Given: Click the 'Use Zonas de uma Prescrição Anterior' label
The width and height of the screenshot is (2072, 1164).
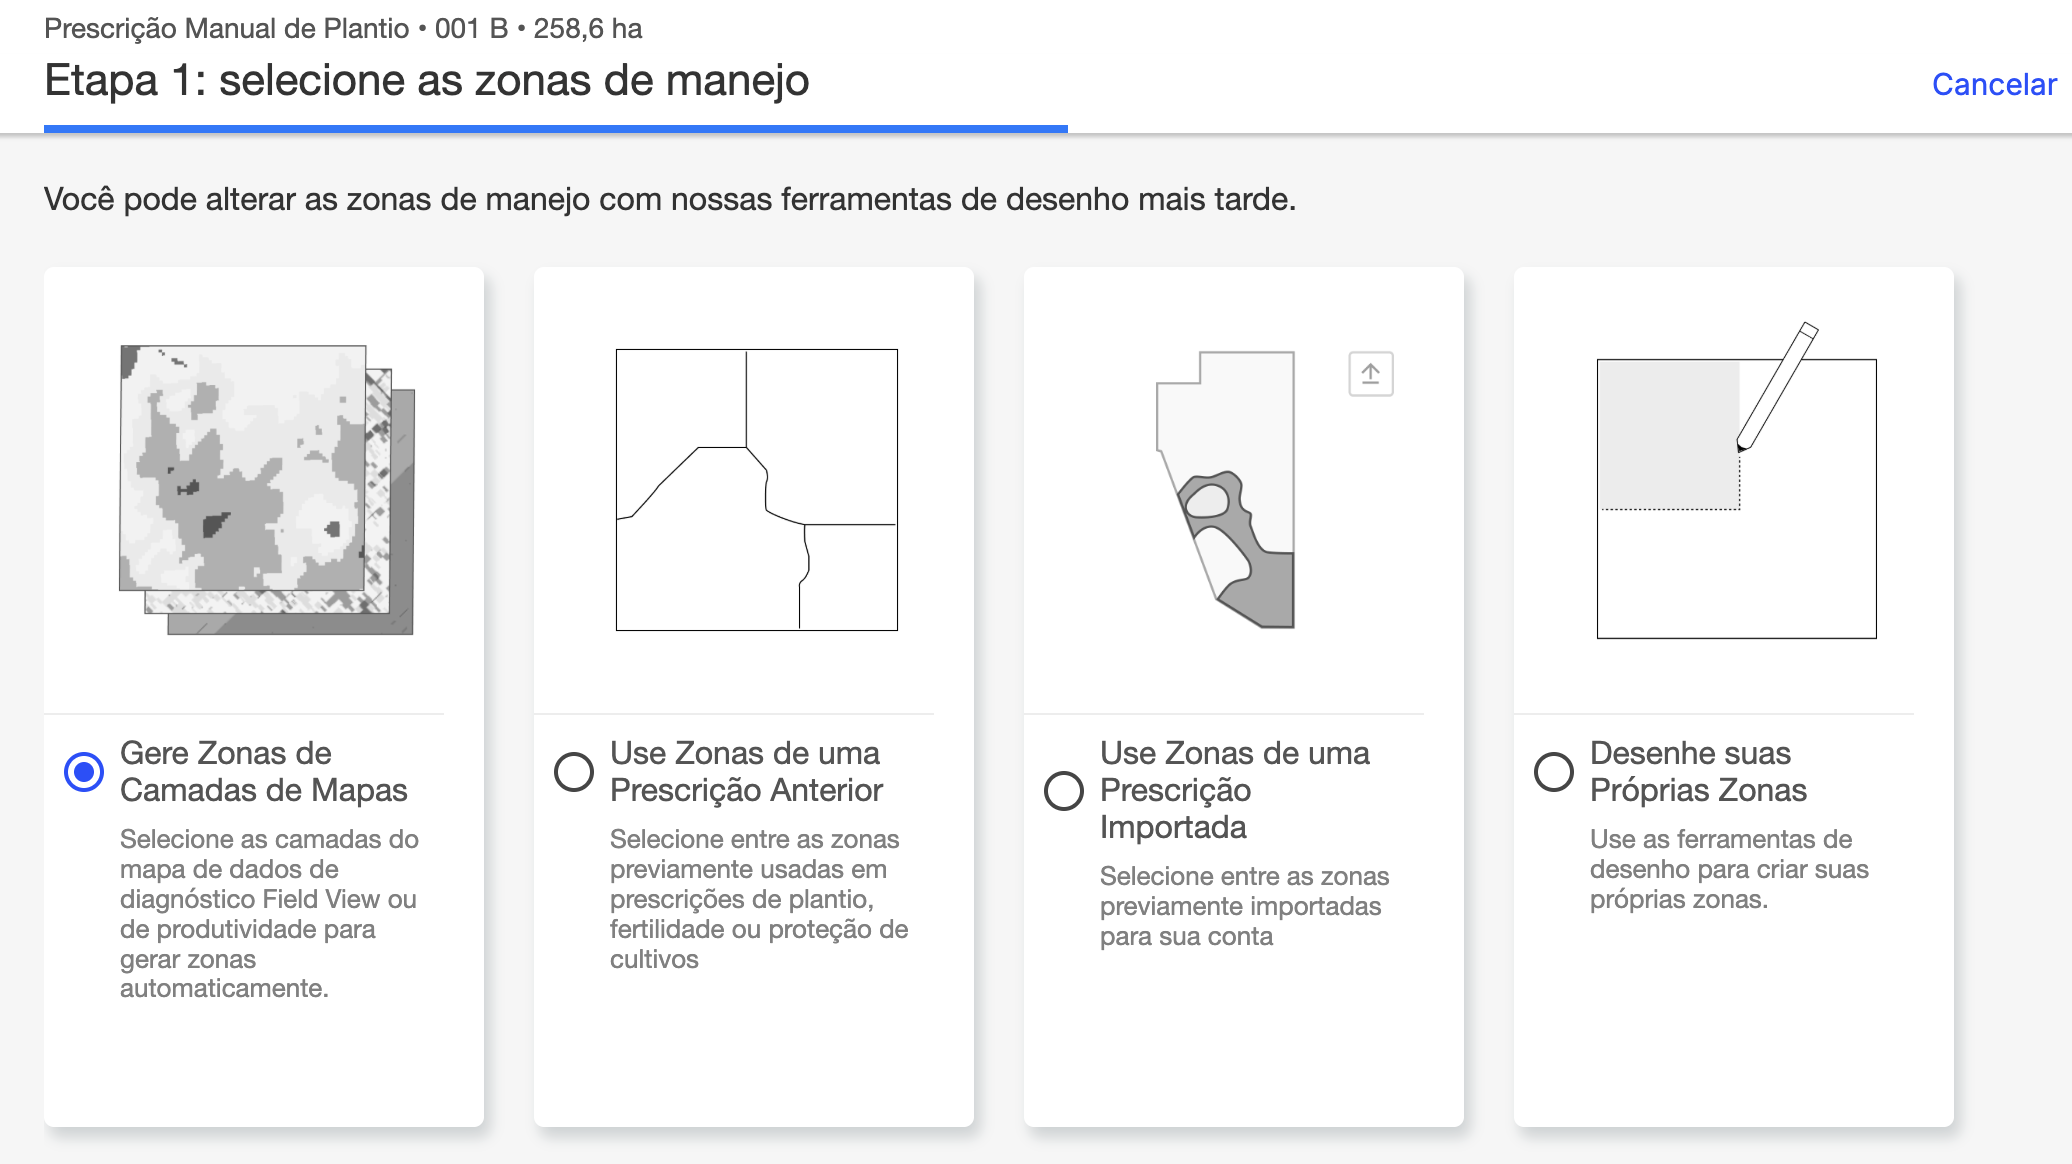Looking at the screenshot, I should tap(746, 772).
